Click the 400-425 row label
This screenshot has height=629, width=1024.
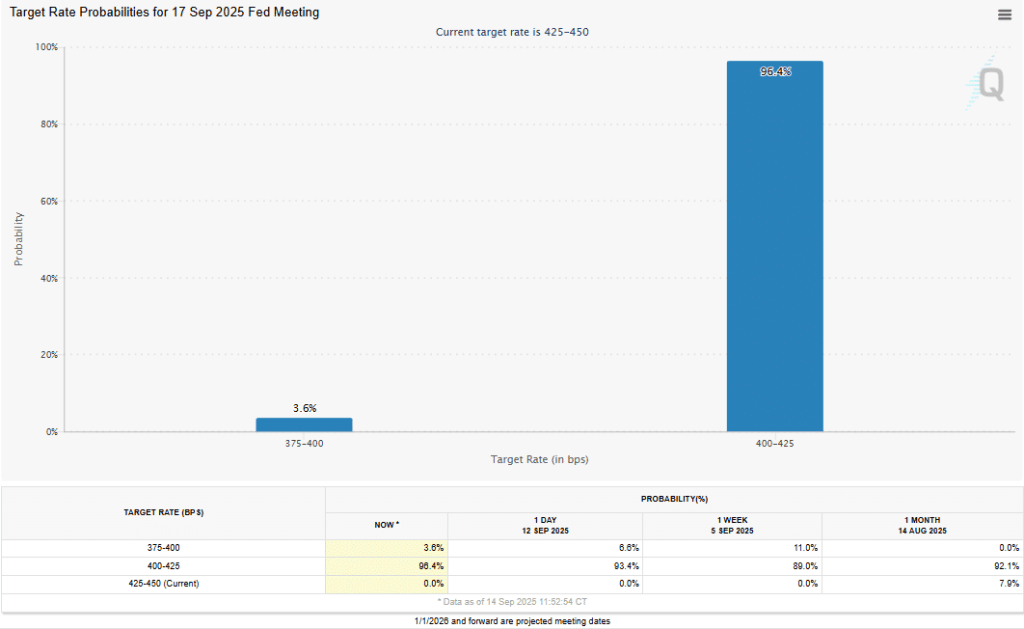point(162,565)
